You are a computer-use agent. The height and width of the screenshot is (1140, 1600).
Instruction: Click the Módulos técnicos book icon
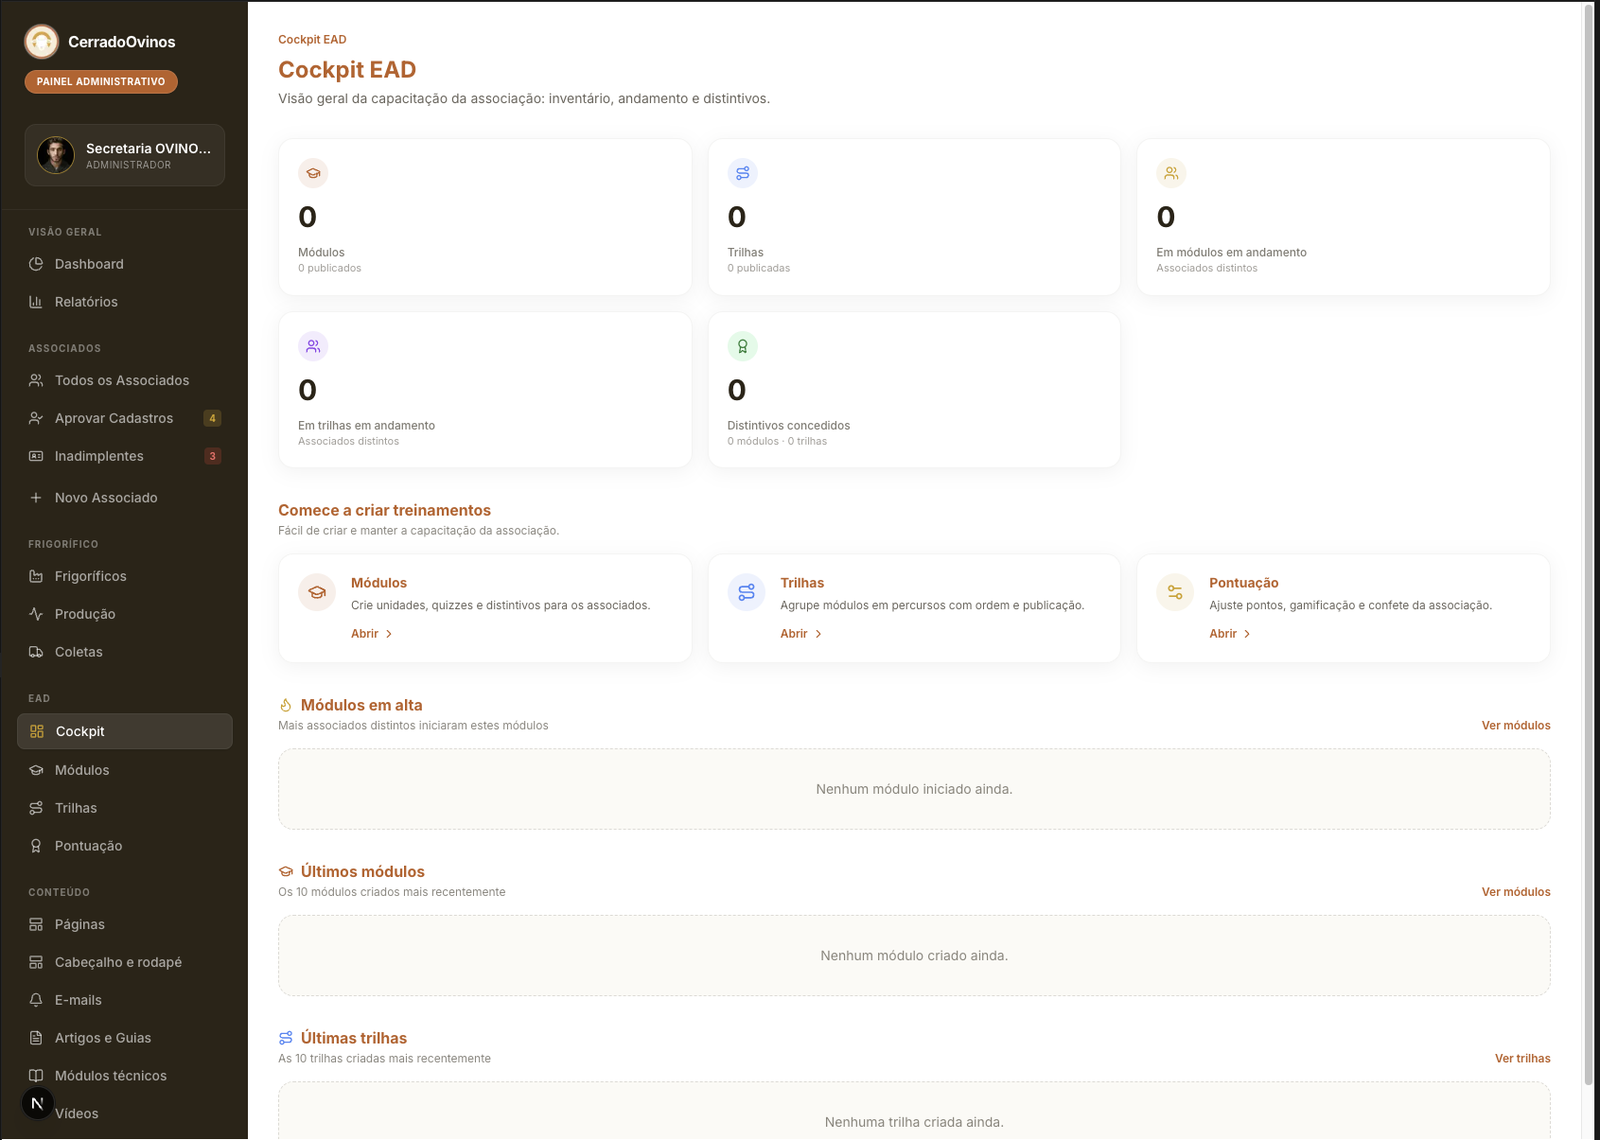click(x=36, y=1076)
